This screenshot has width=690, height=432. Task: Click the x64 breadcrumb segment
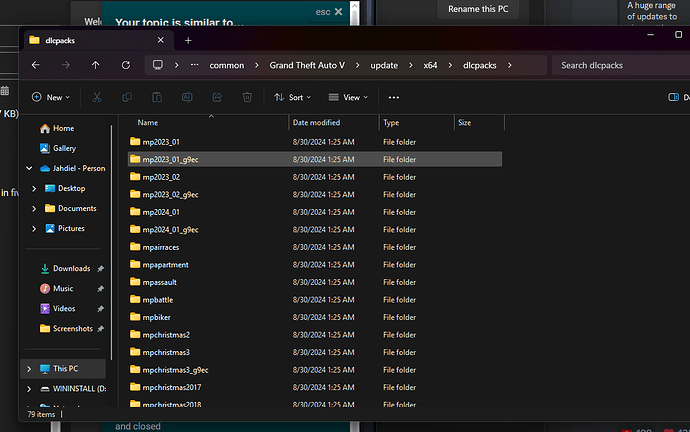(430, 65)
